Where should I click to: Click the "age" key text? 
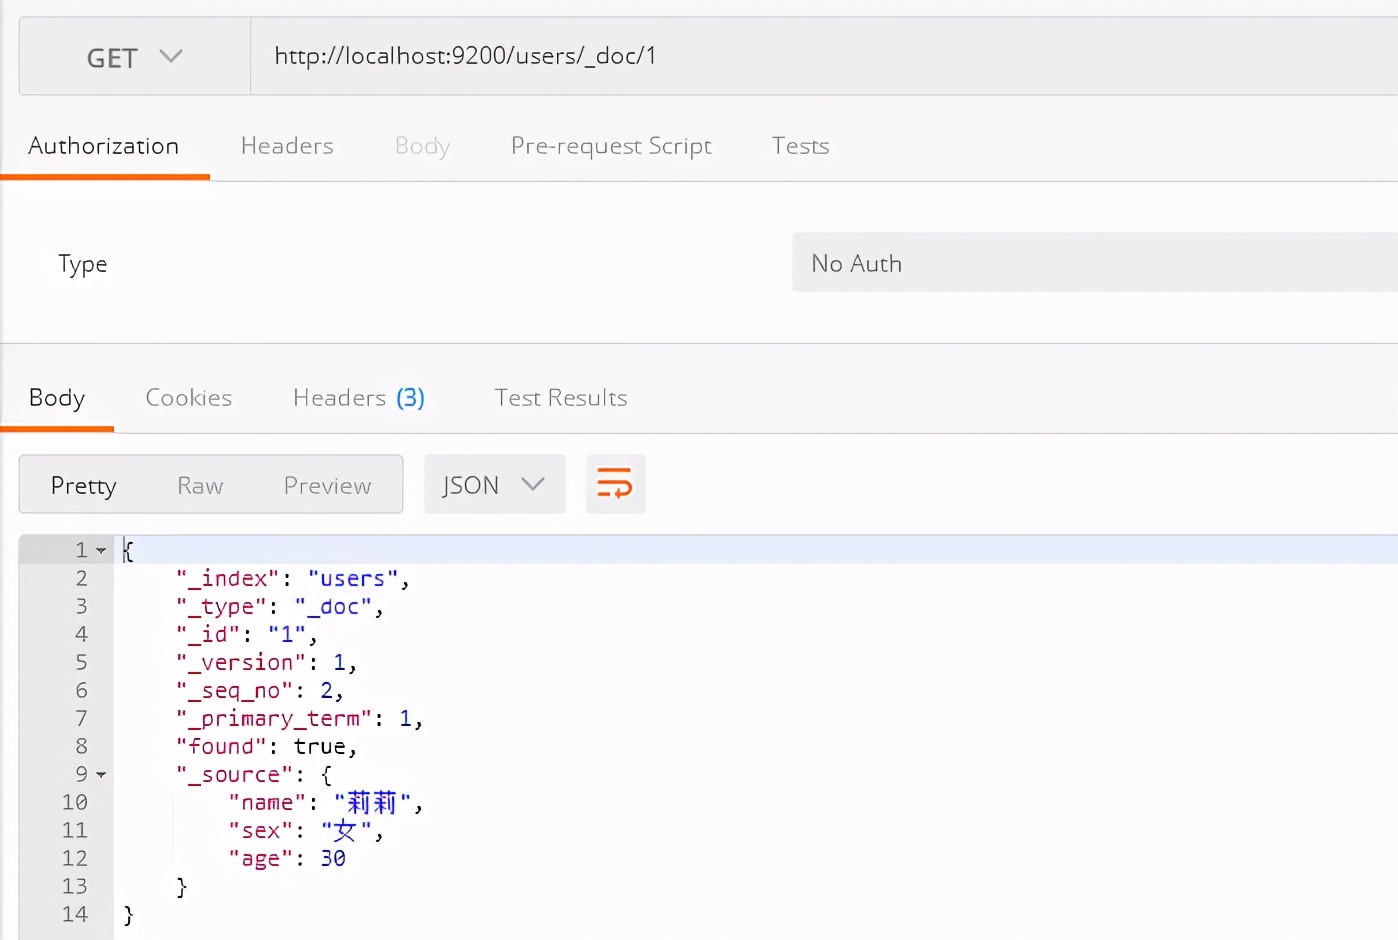[261, 859]
